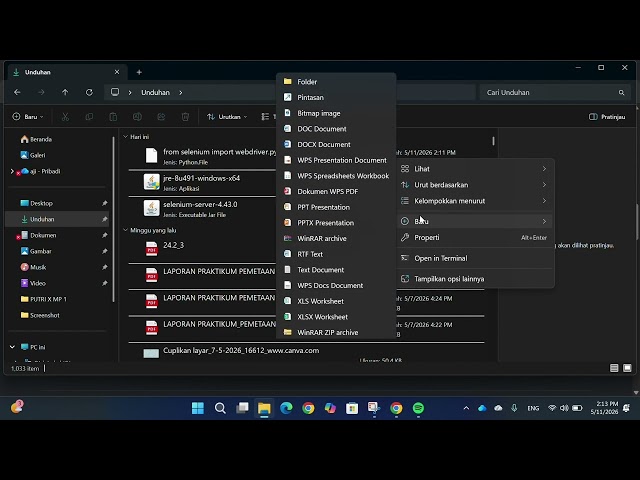
Task: Collapse the Minggu yang lalu group
Action: (x=125, y=230)
